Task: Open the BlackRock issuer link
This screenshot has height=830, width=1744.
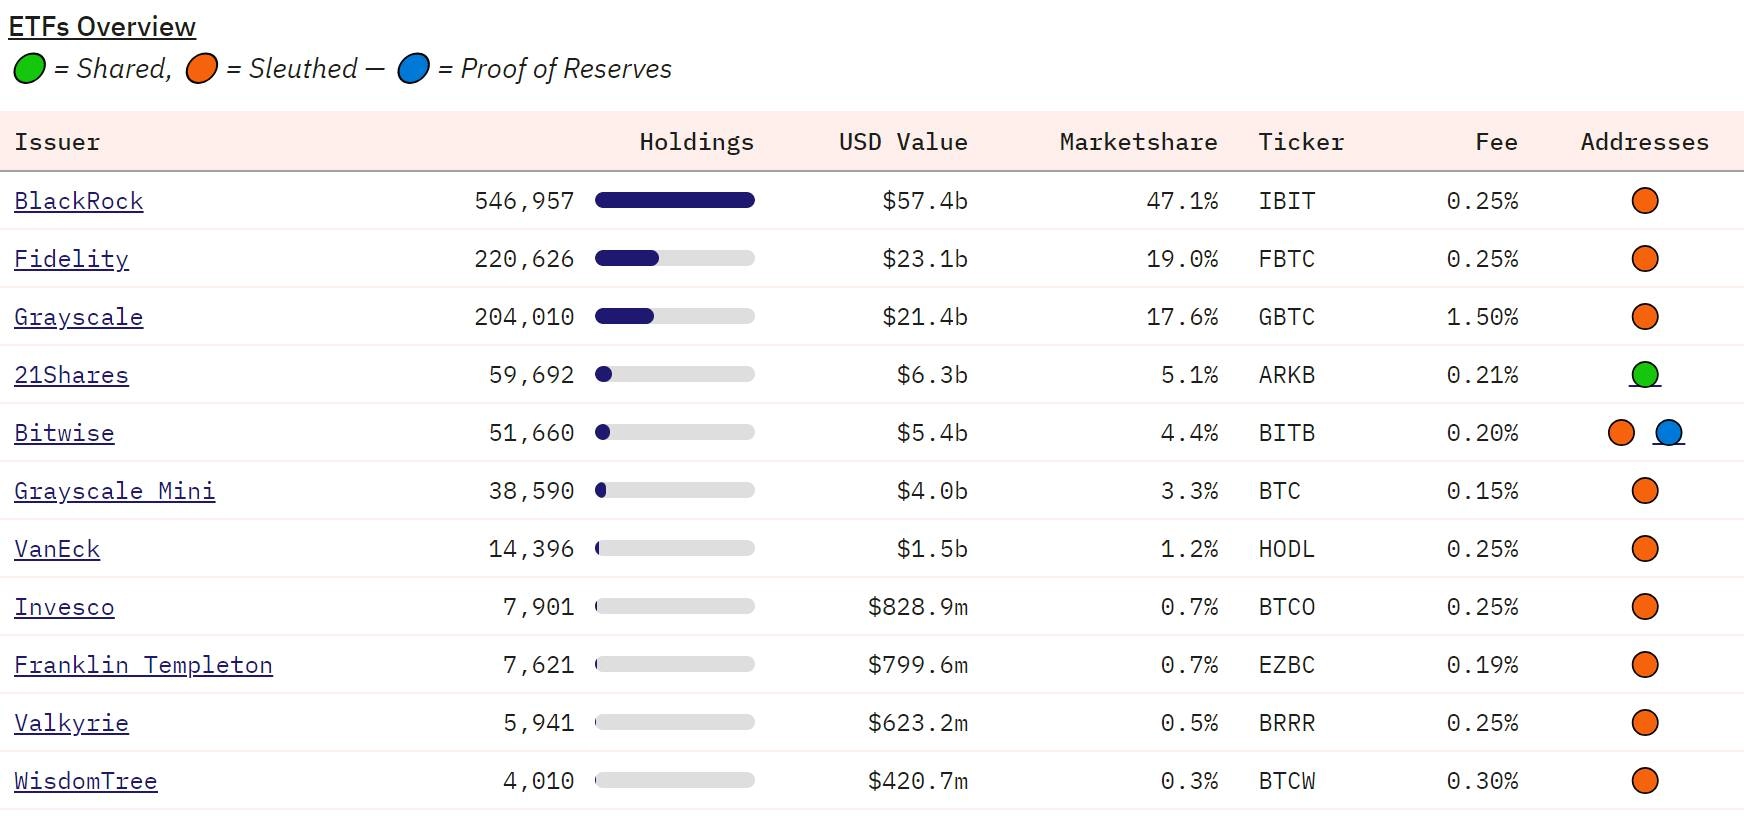Action: tap(78, 202)
